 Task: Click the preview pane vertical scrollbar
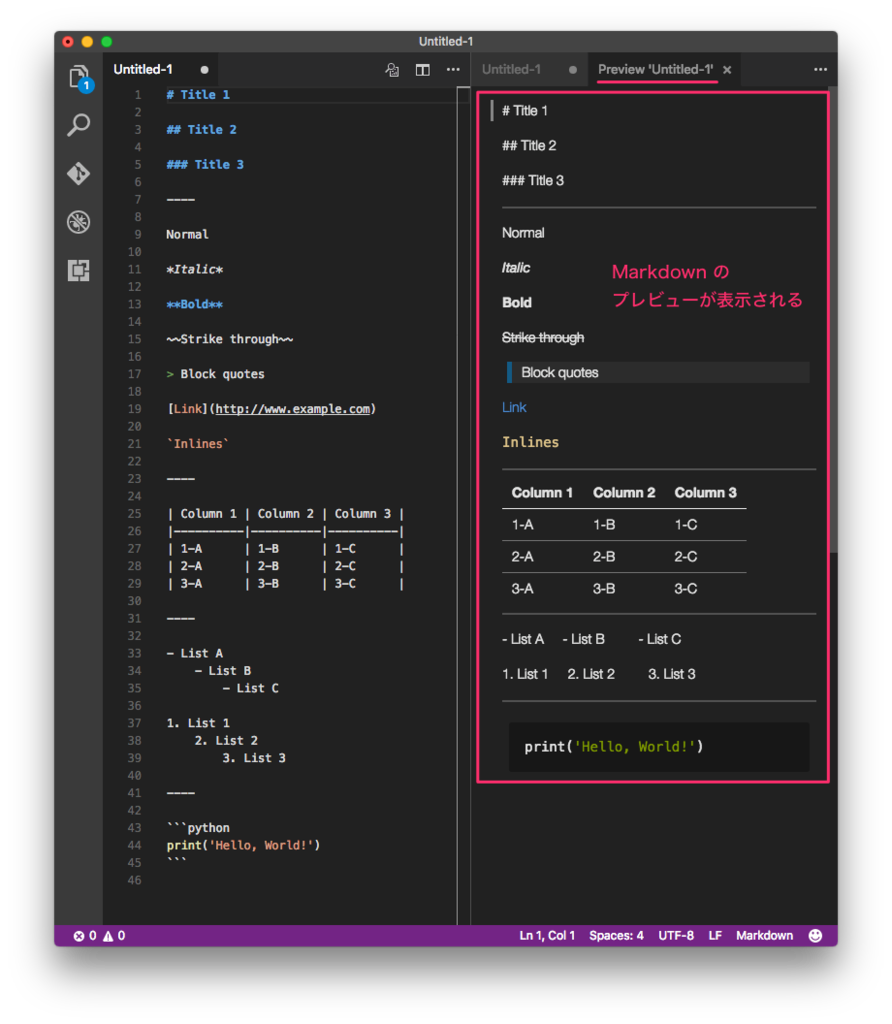pyautogui.click(x=833, y=320)
